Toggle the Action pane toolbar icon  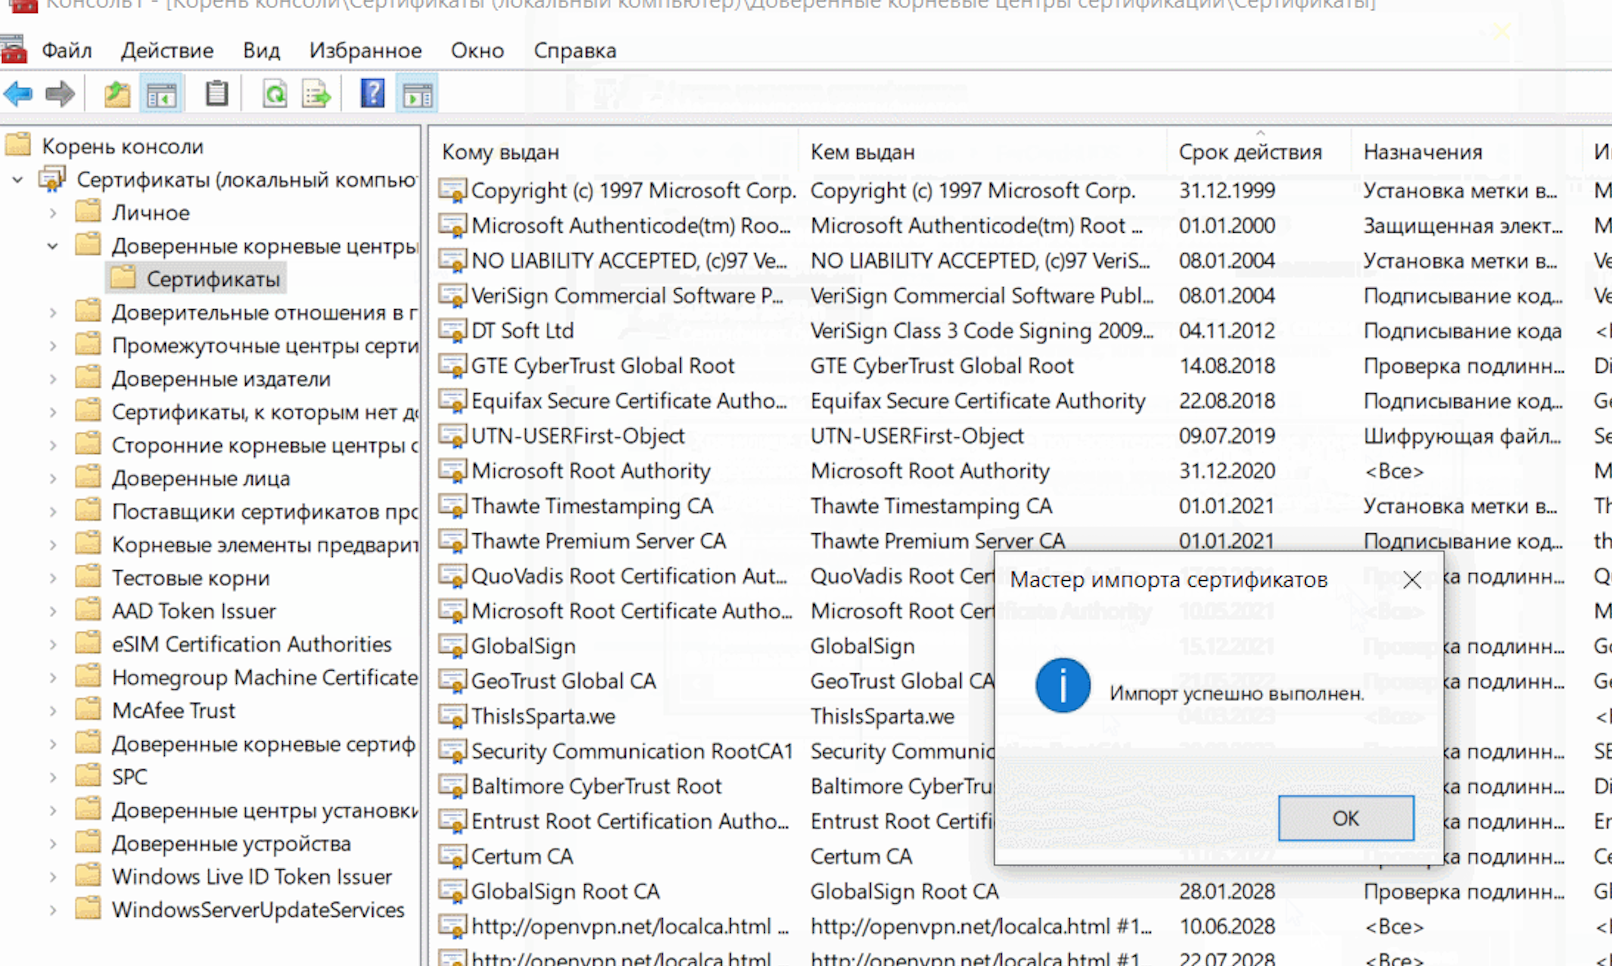tap(417, 95)
